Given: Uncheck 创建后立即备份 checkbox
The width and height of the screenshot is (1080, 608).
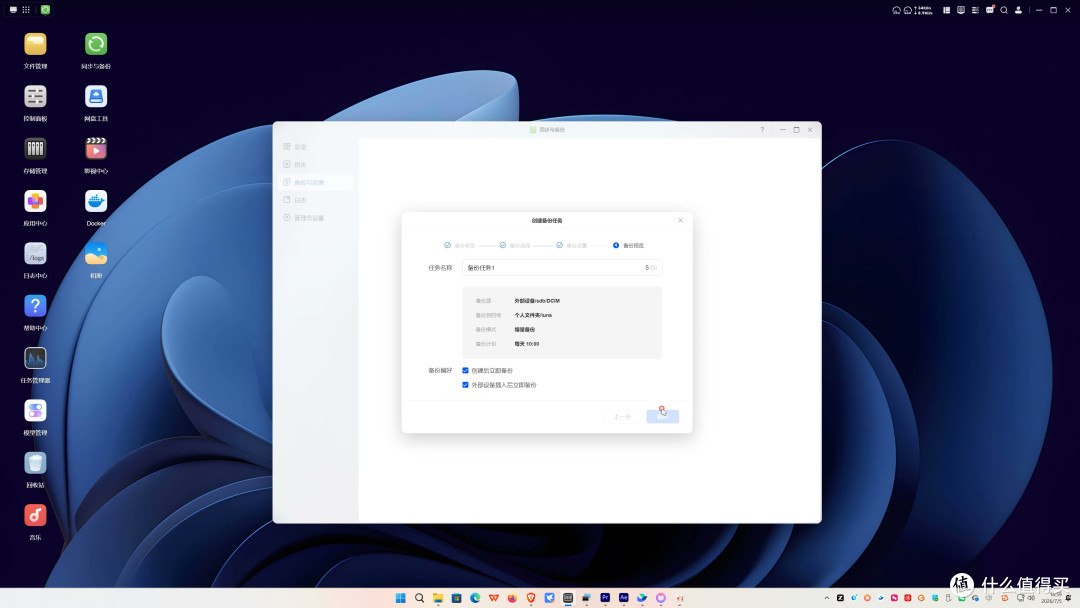Looking at the screenshot, I should coord(466,370).
